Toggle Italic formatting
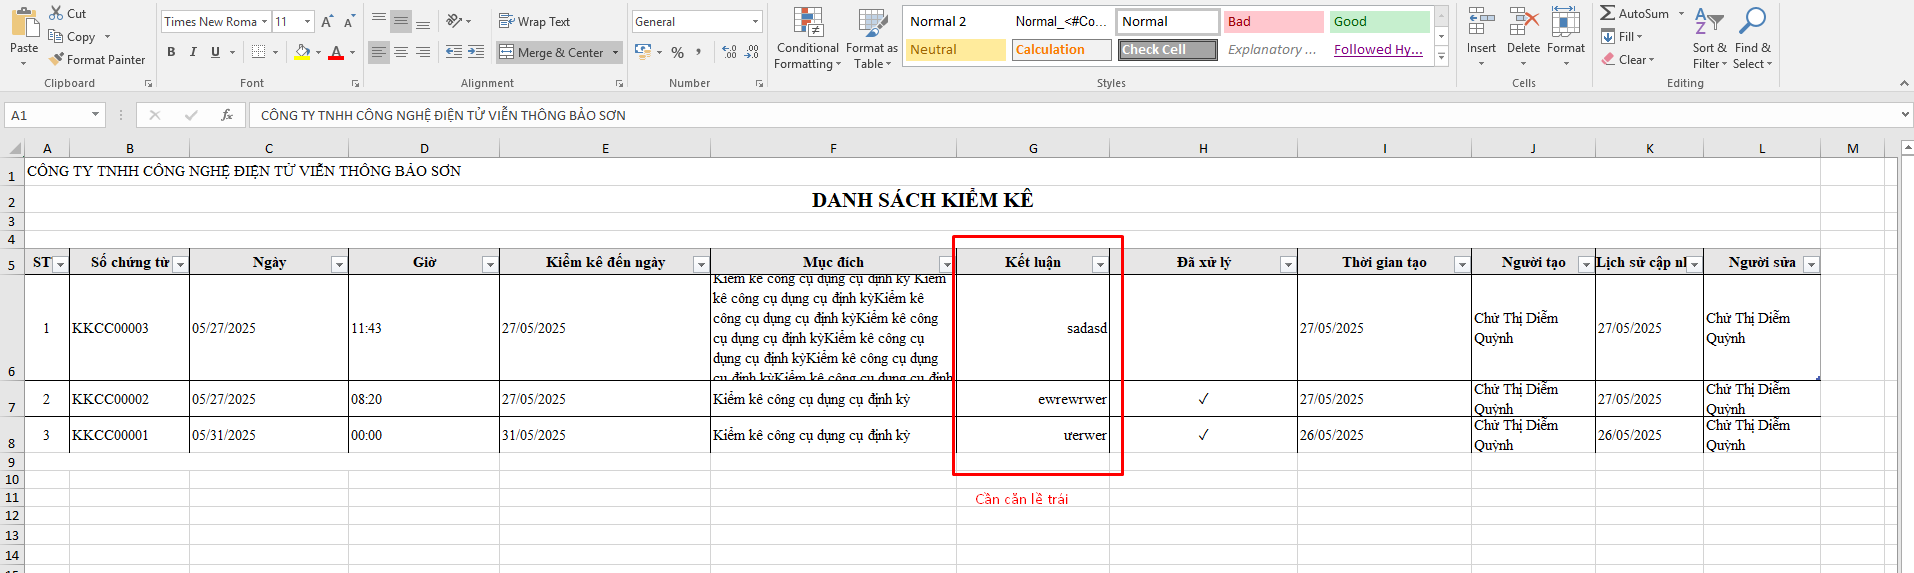This screenshot has width=1914, height=573. click(x=193, y=52)
